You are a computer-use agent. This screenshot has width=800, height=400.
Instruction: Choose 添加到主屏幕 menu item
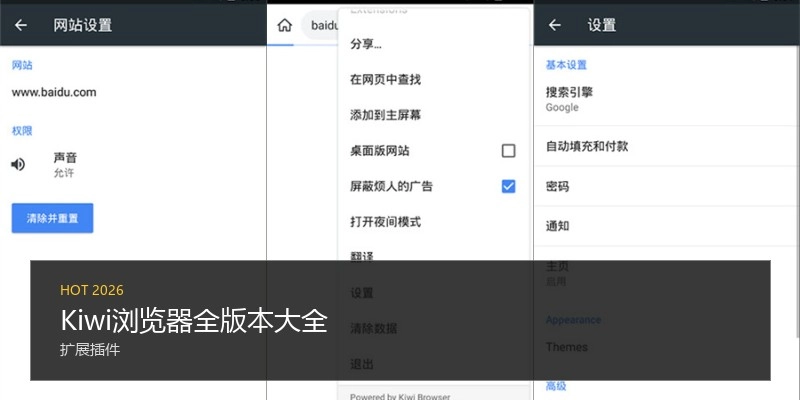point(433,115)
